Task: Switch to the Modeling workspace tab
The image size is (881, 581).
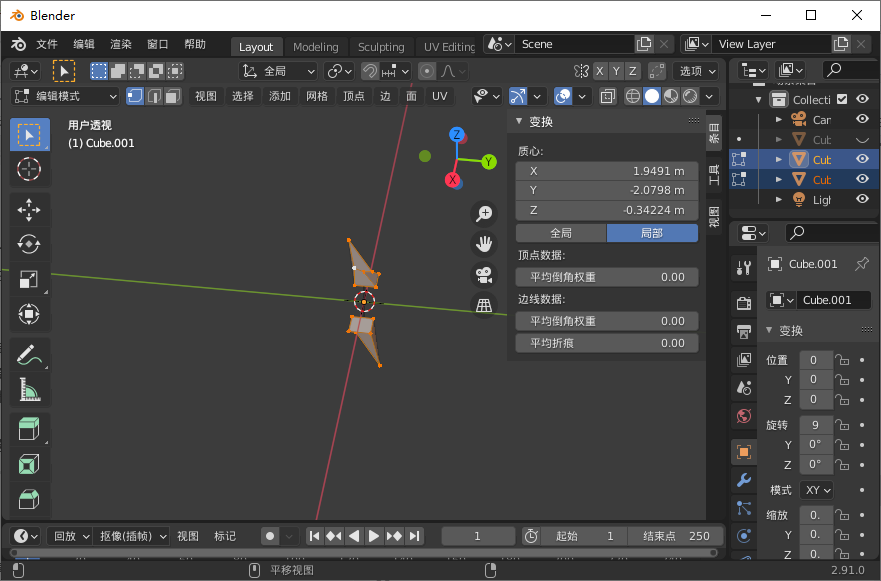Action: tap(315, 46)
